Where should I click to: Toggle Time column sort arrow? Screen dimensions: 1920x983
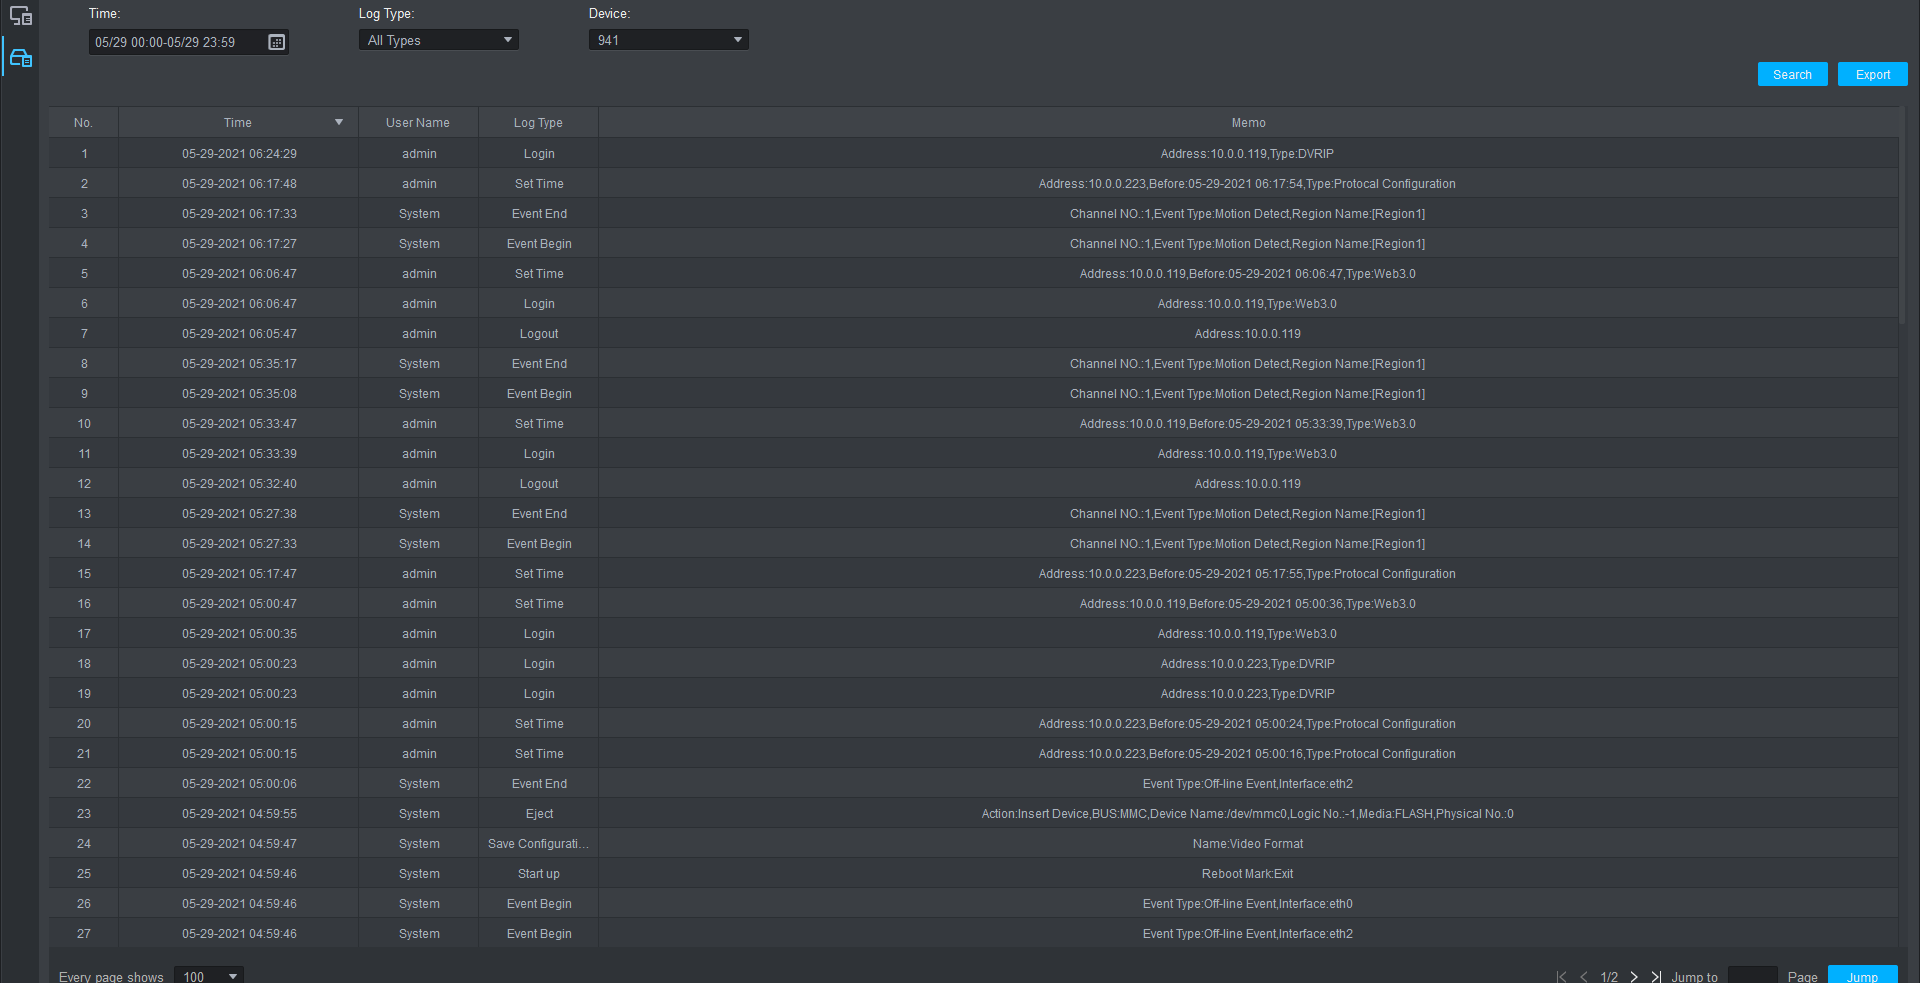[339, 122]
